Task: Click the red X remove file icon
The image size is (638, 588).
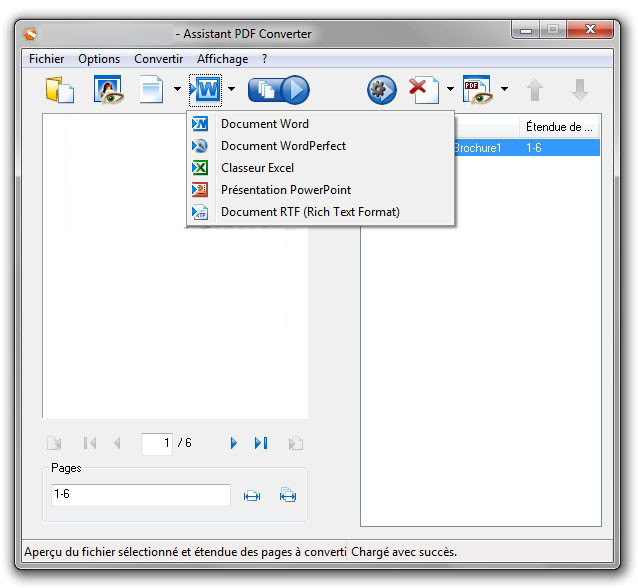Action: pos(423,90)
